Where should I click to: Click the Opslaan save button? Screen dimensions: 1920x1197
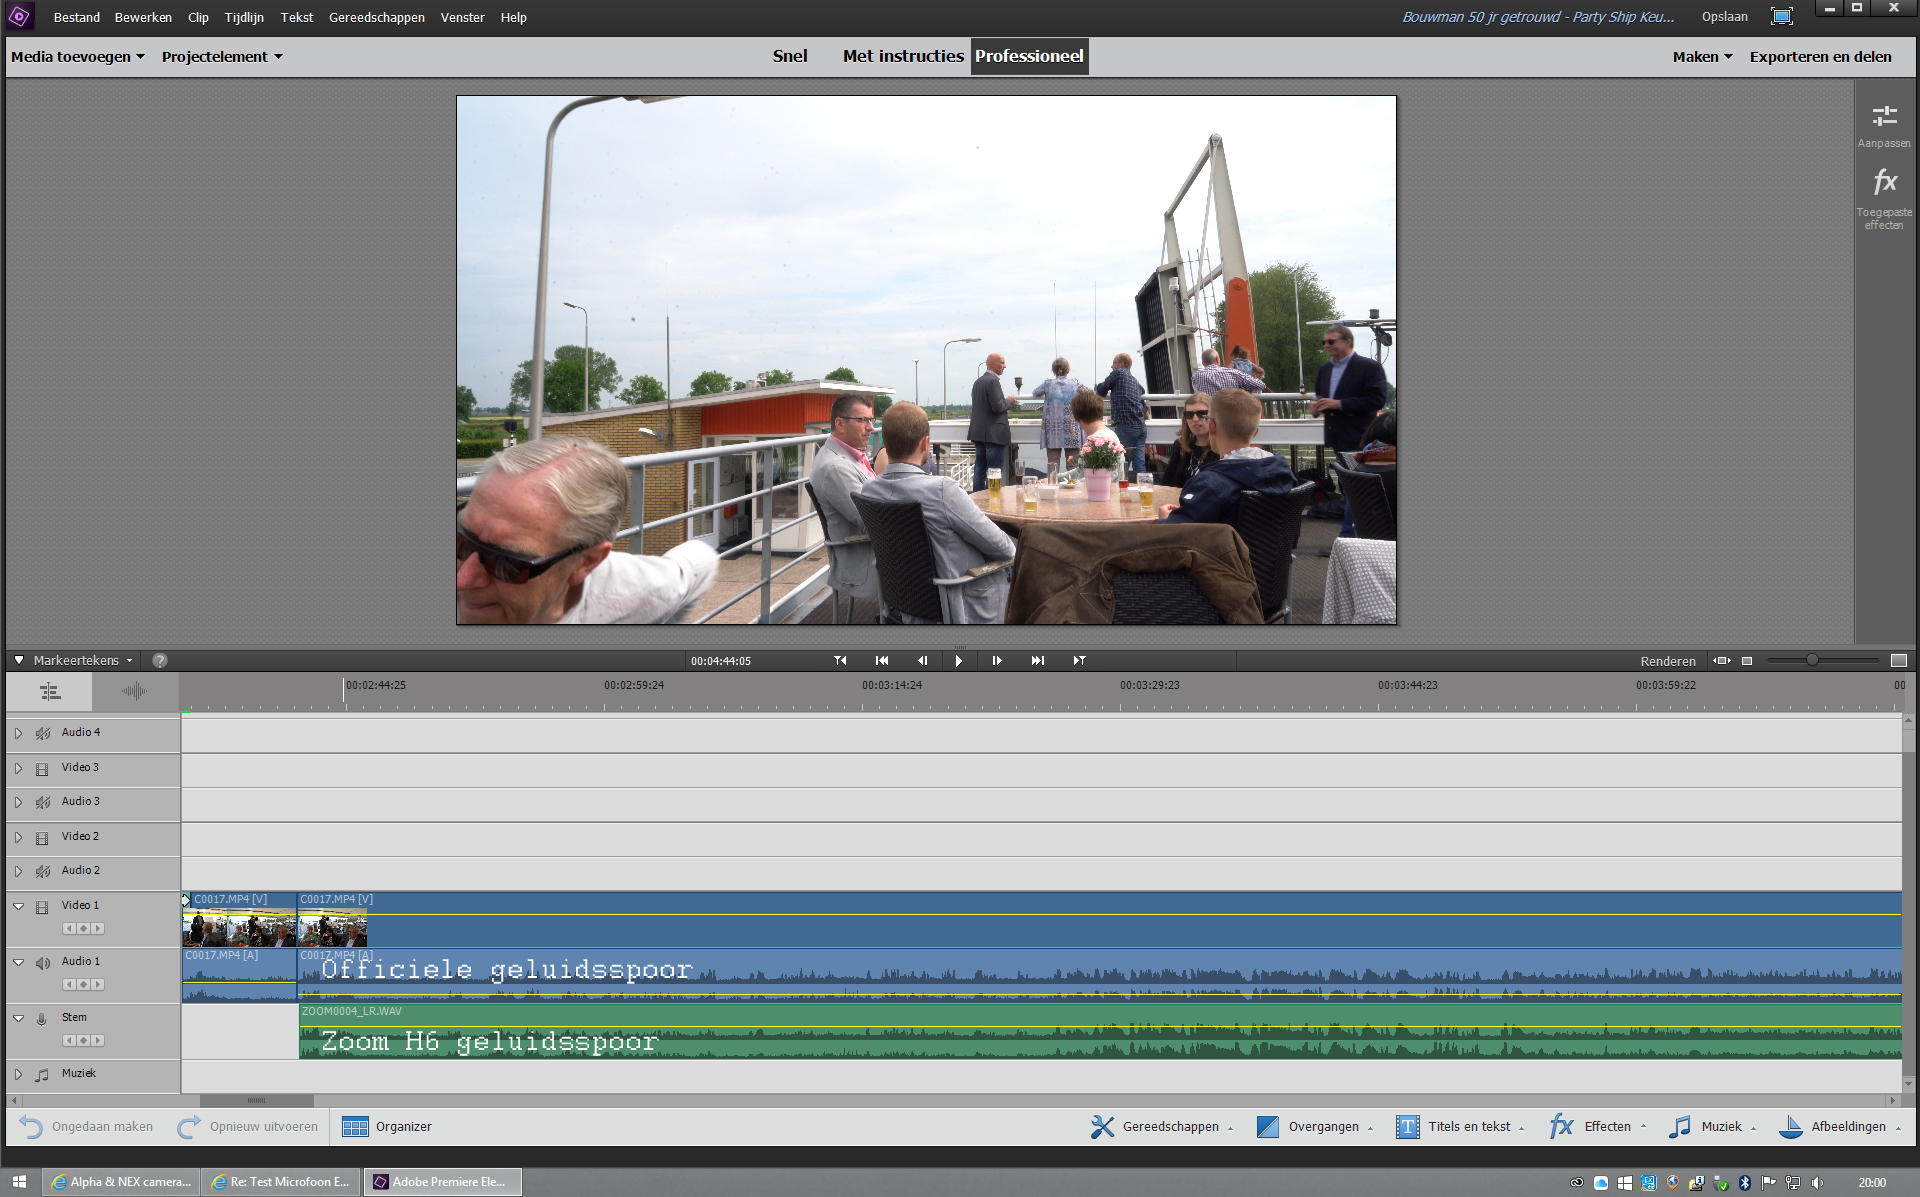[x=1725, y=17]
